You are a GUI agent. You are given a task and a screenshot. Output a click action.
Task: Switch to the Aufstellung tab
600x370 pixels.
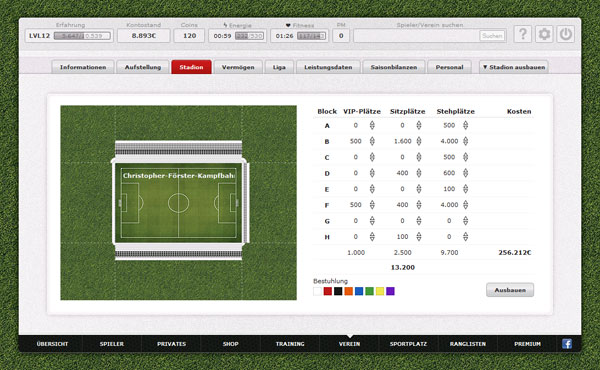tap(143, 67)
